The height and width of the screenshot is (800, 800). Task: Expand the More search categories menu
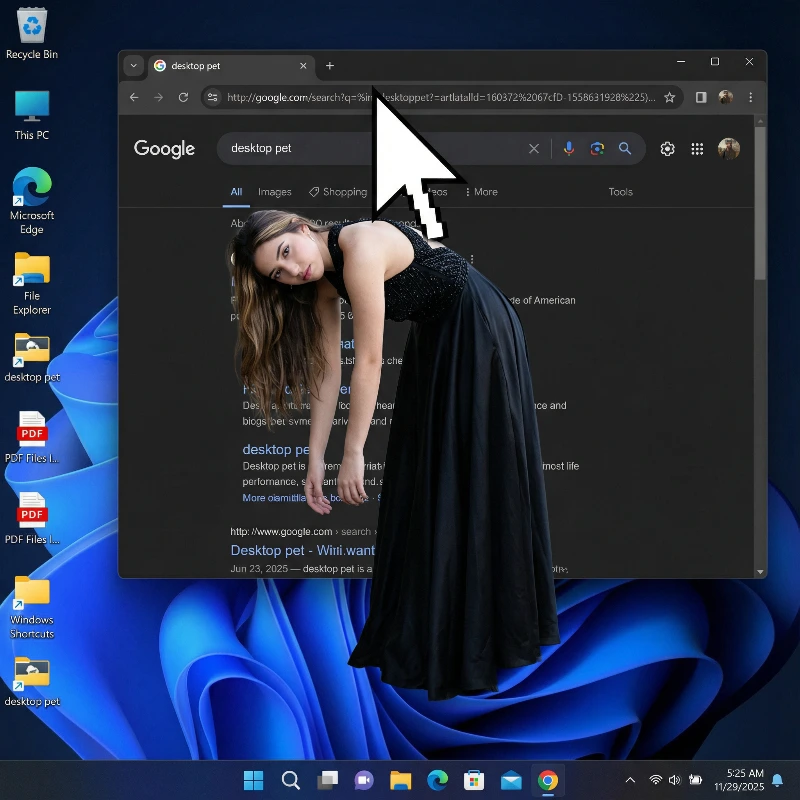point(484,191)
